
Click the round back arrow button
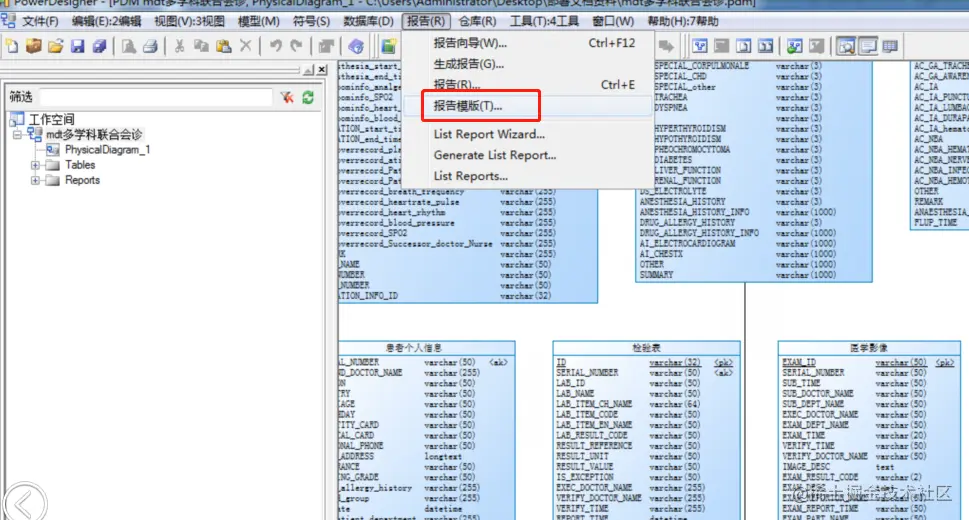click(x=25, y=504)
